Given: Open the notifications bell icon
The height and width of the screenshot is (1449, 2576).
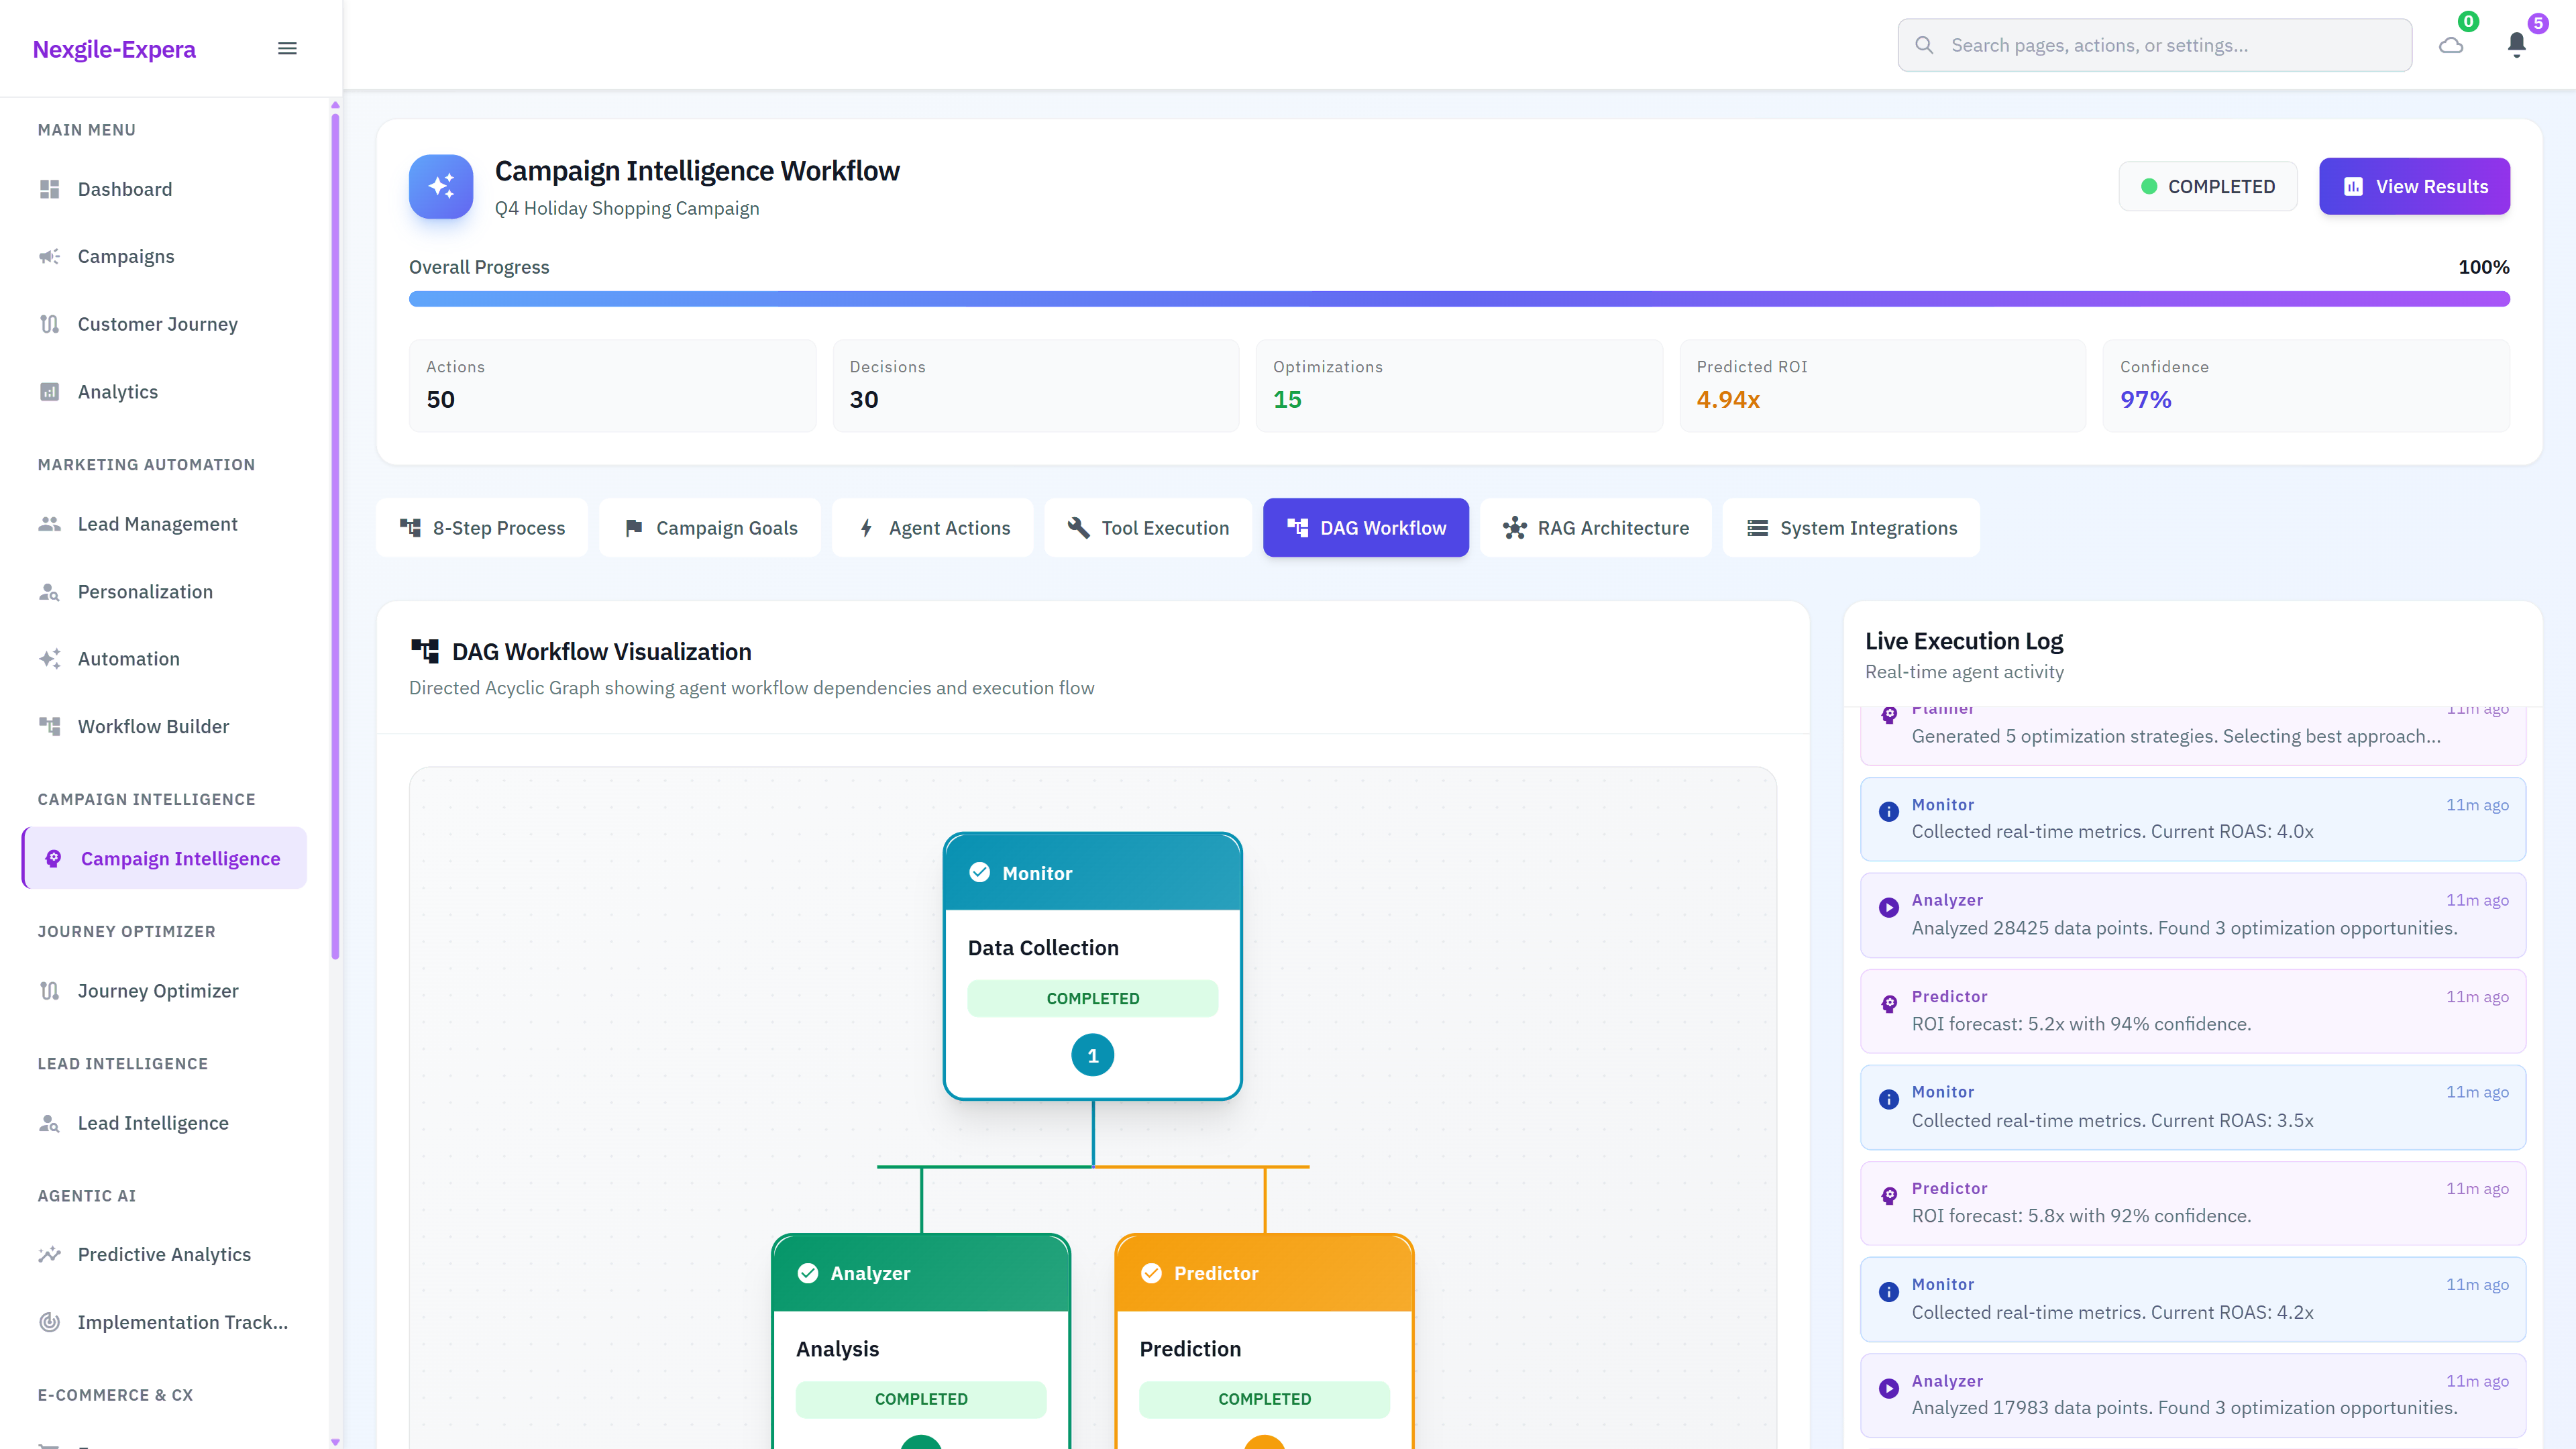Looking at the screenshot, I should click(2517, 44).
